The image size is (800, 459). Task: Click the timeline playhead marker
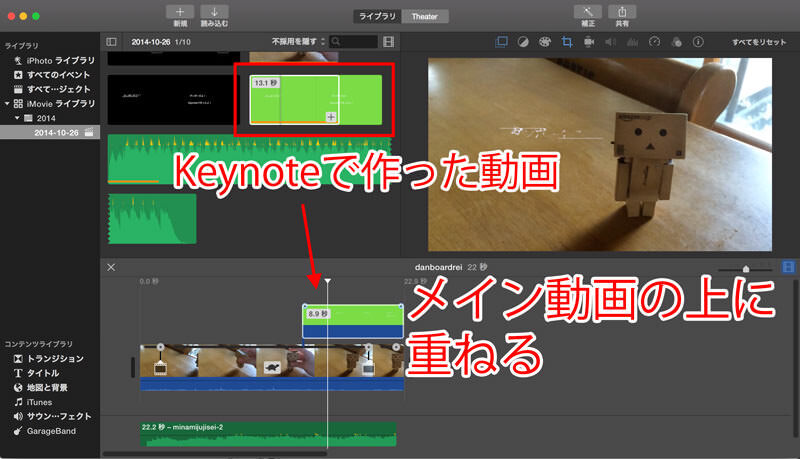(x=328, y=281)
